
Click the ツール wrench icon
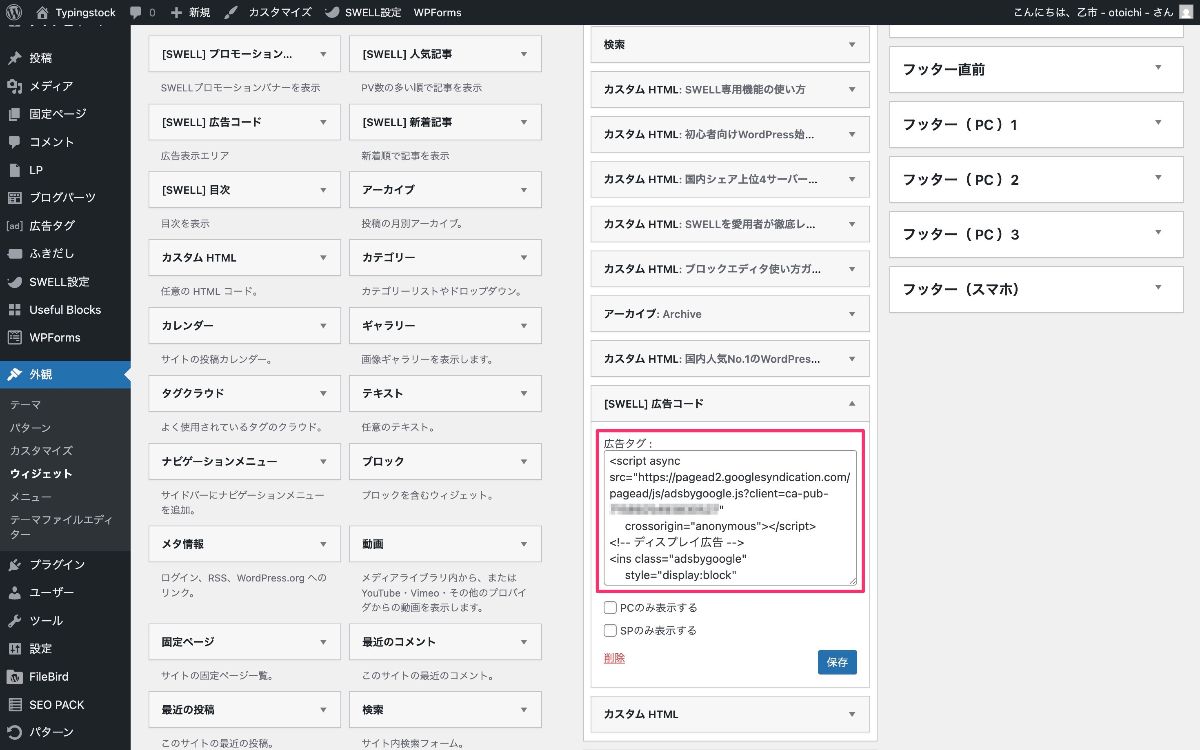[14, 621]
